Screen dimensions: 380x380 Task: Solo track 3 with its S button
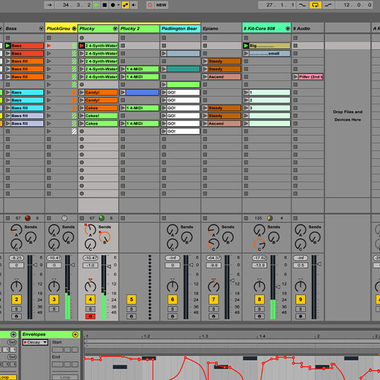[x=54, y=309]
